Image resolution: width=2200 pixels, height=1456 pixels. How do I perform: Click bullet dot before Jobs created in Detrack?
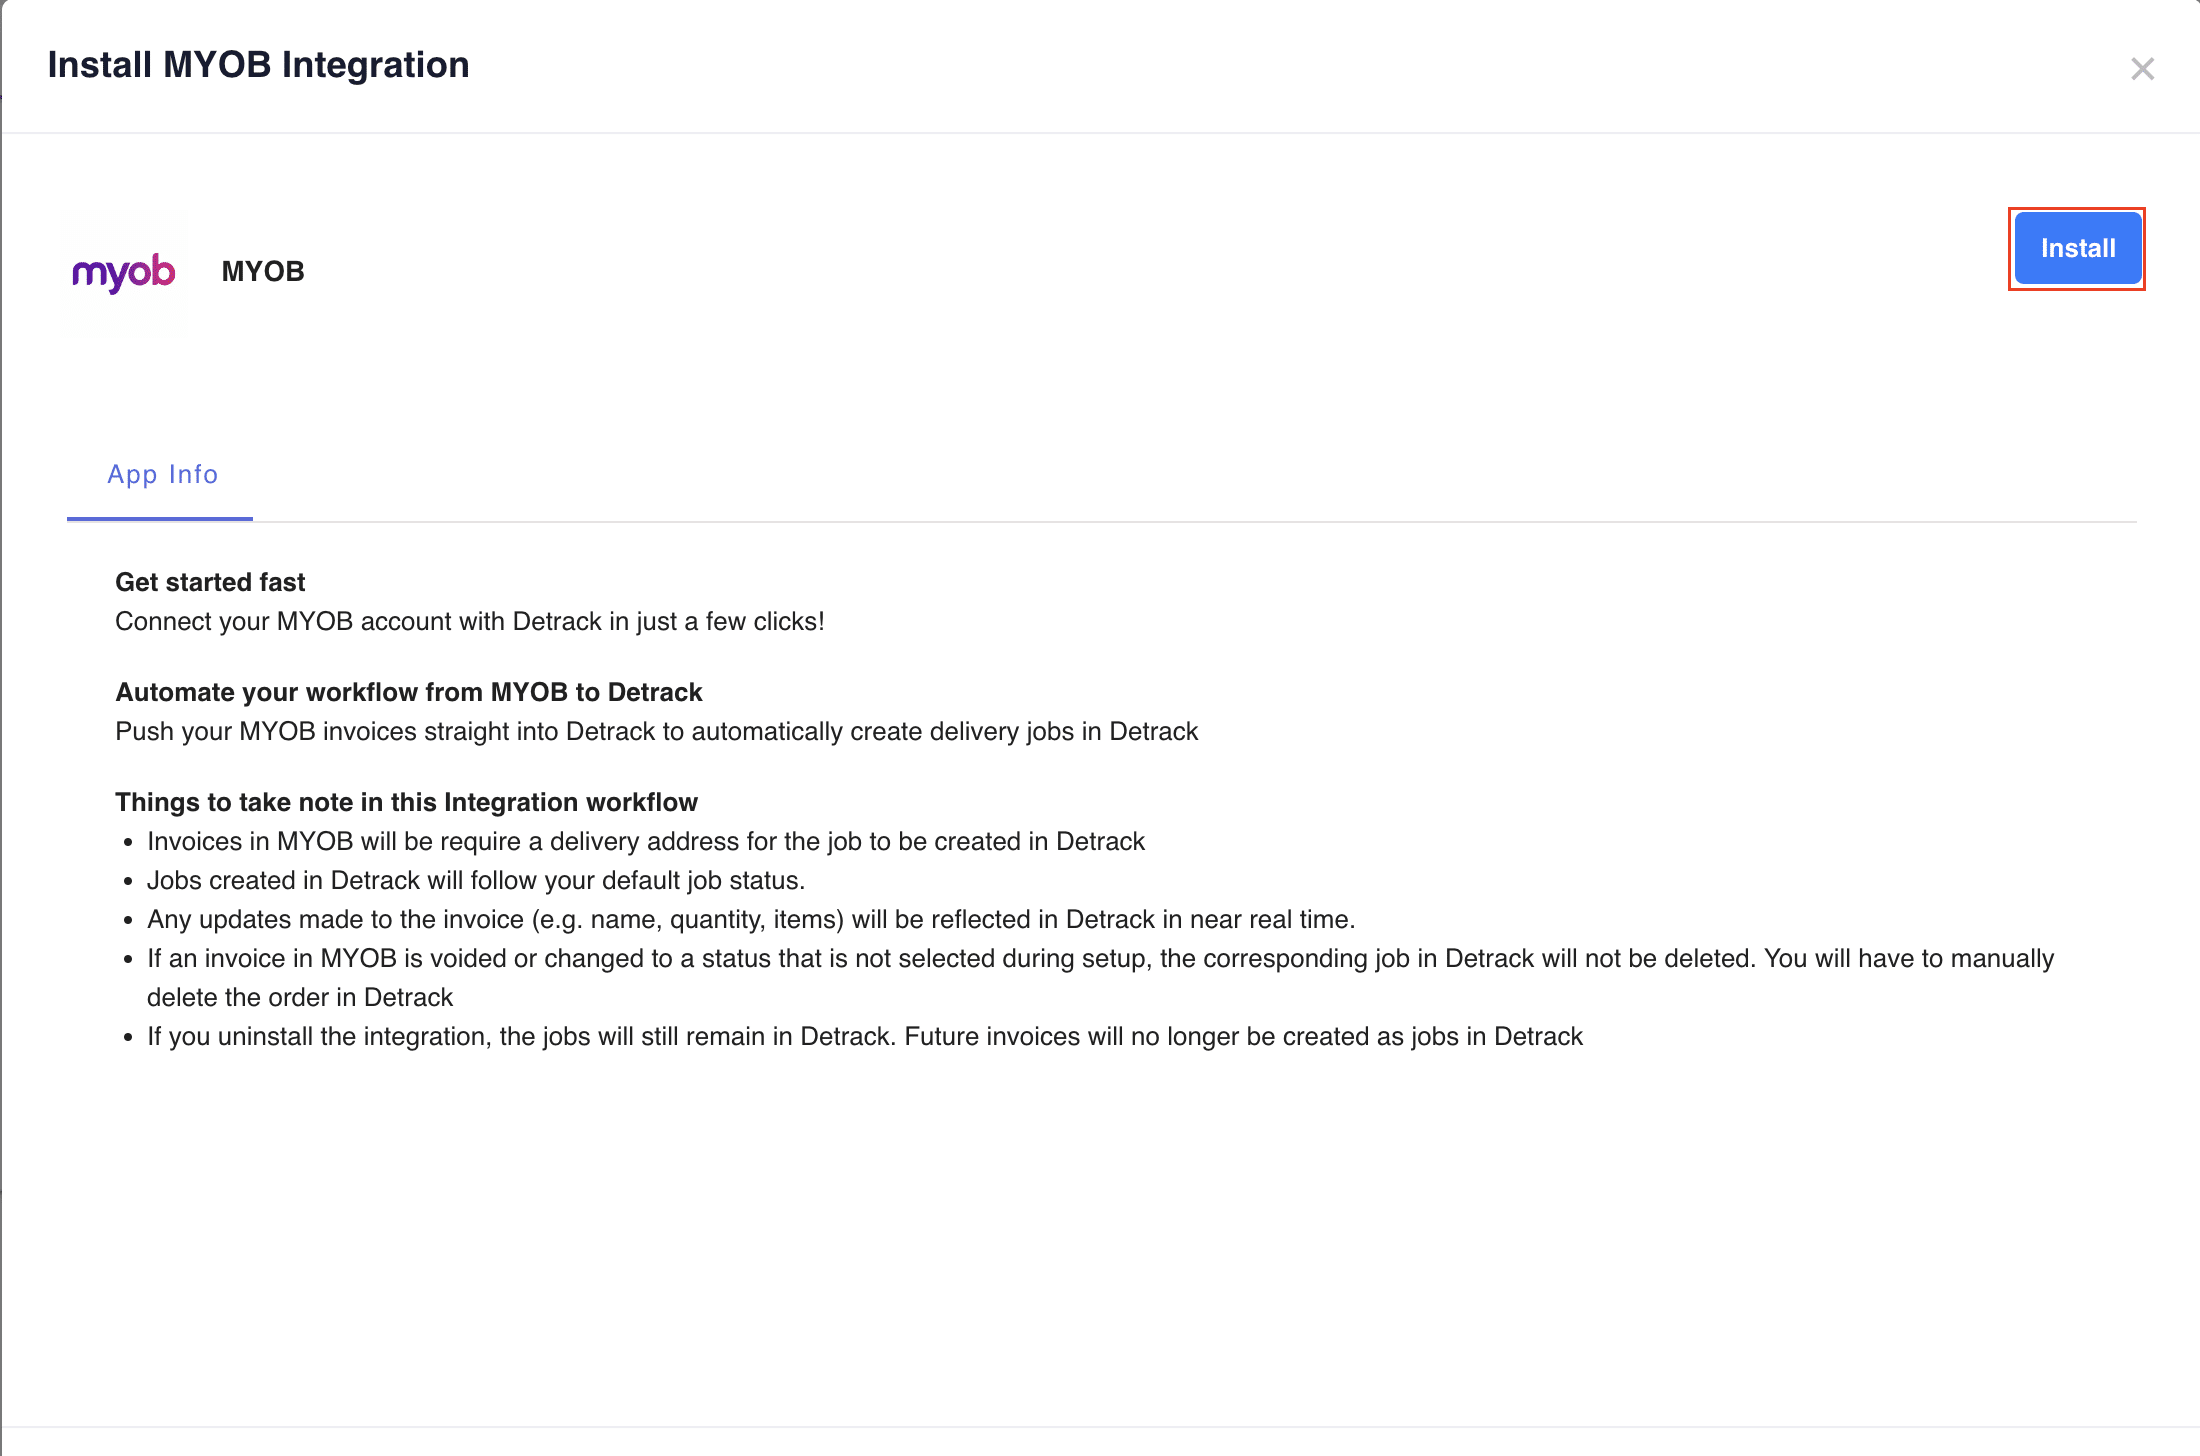[128, 882]
